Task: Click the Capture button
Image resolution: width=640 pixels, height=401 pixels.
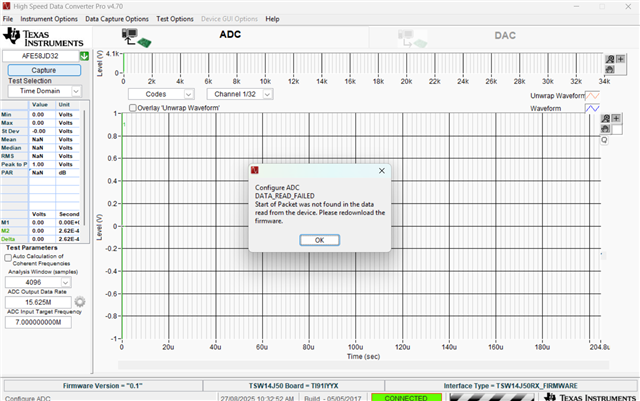Action: pyautogui.click(x=44, y=70)
